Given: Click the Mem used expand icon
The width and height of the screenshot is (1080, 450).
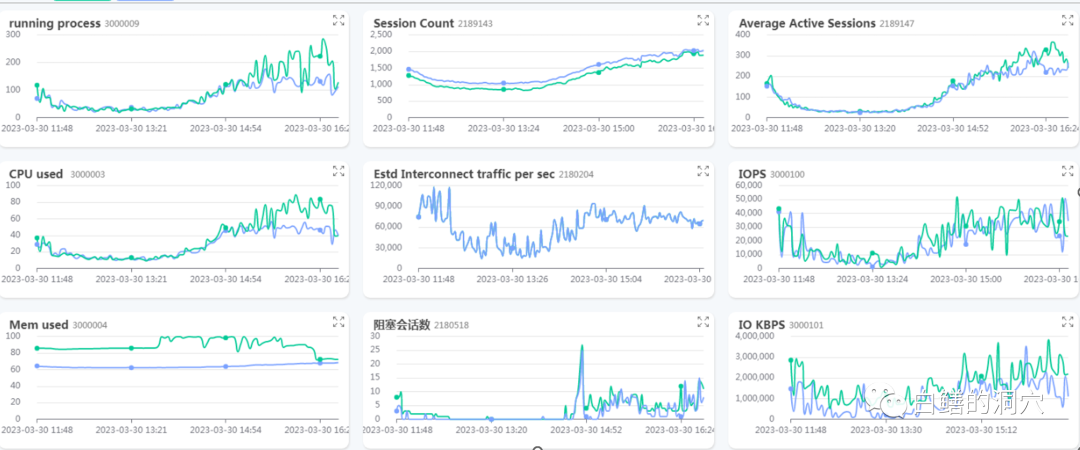Looking at the screenshot, I should [338, 321].
